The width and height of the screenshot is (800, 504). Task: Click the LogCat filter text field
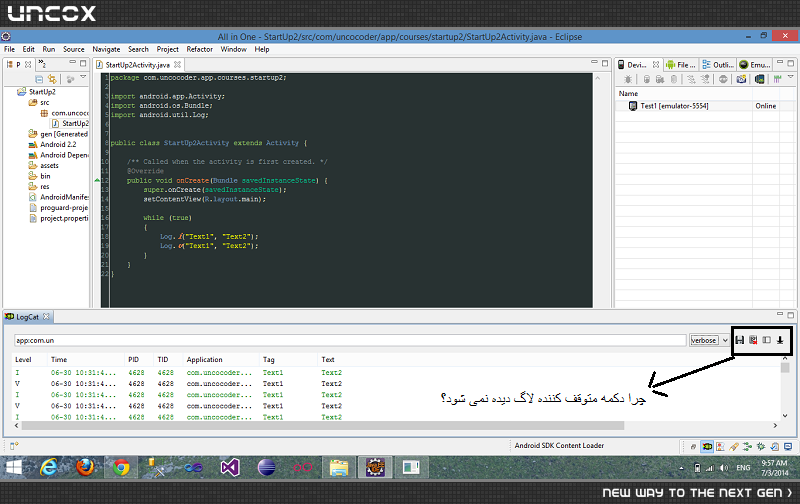[350, 340]
